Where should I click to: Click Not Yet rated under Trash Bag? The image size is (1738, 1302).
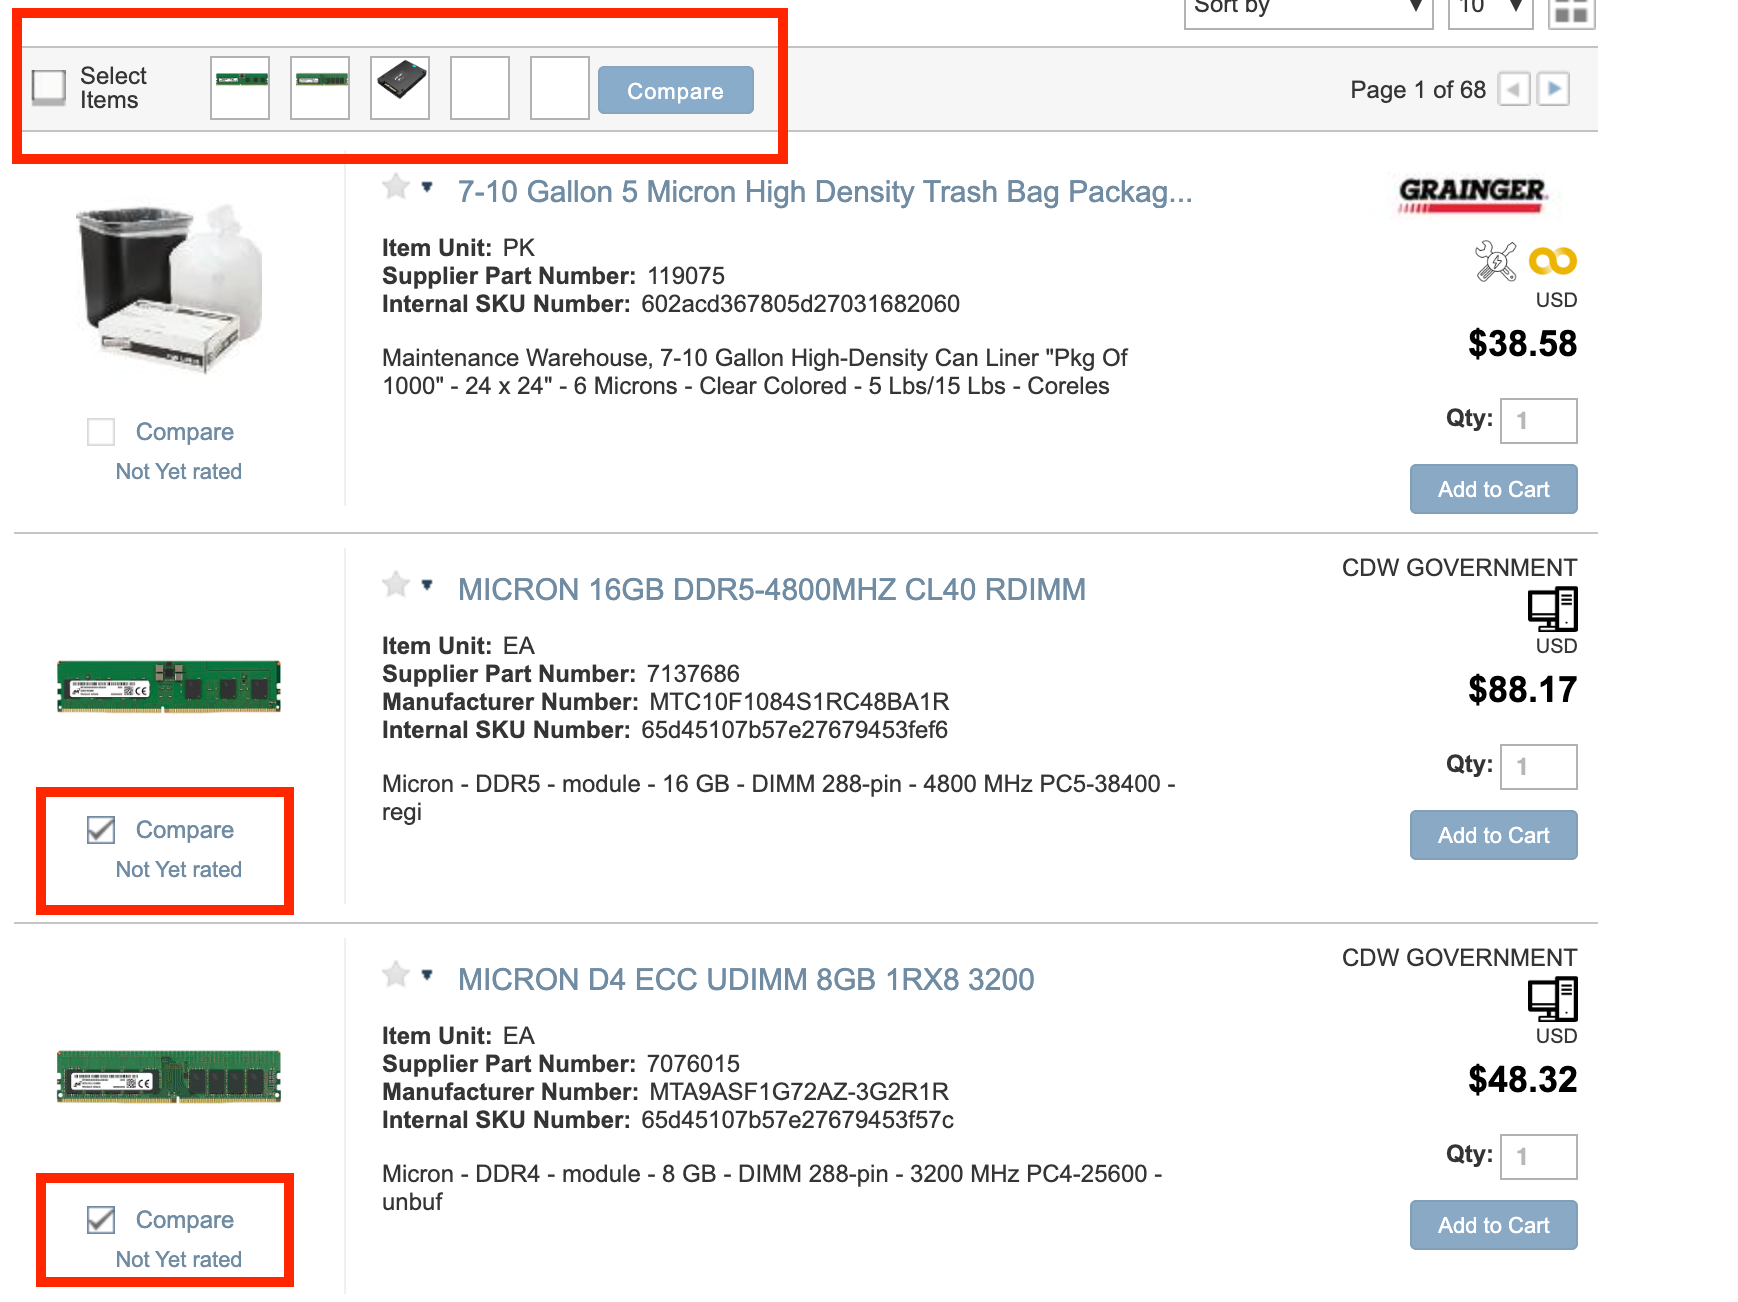pyautogui.click(x=179, y=472)
